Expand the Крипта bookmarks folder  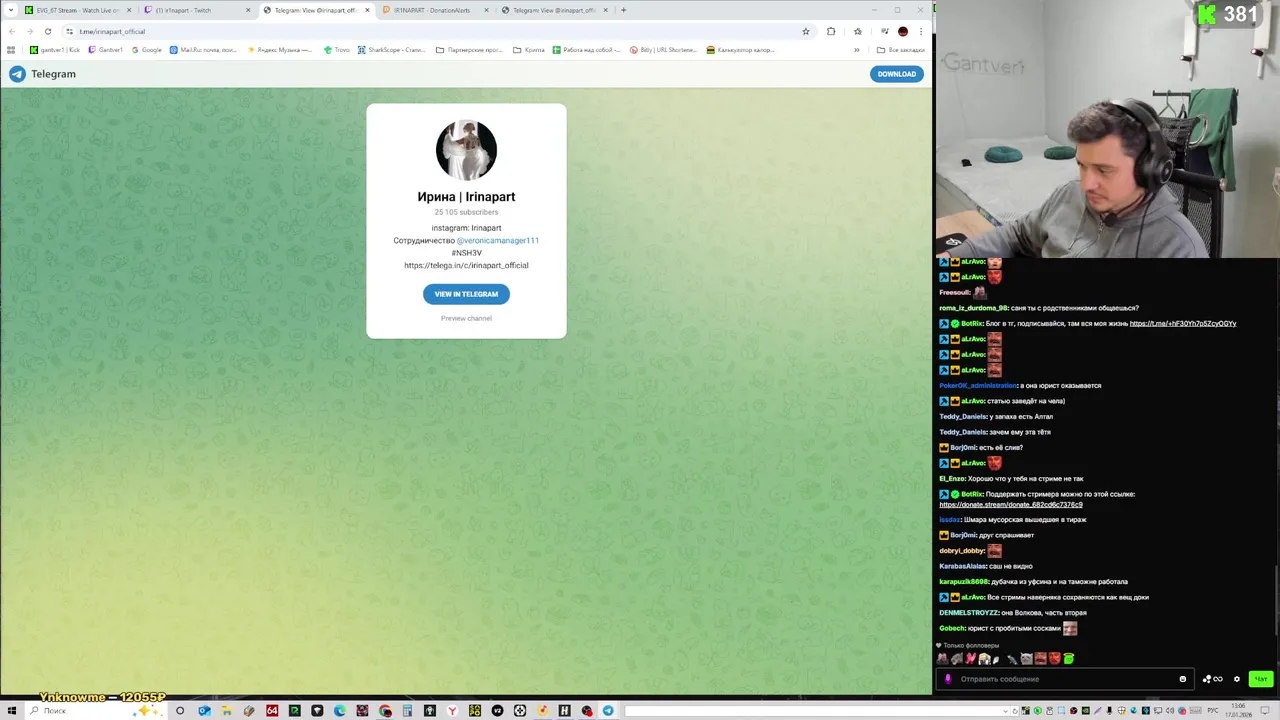pyautogui.click(x=529, y=50)
